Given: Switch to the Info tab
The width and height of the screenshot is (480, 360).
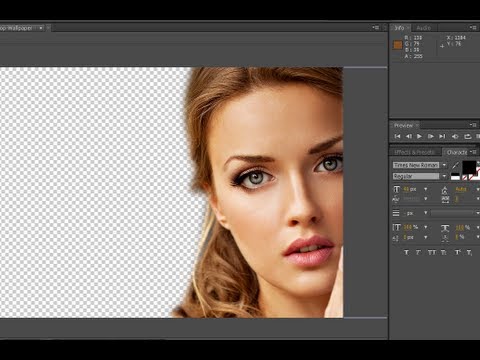Looking at the screenshot, I should (400, 28).
